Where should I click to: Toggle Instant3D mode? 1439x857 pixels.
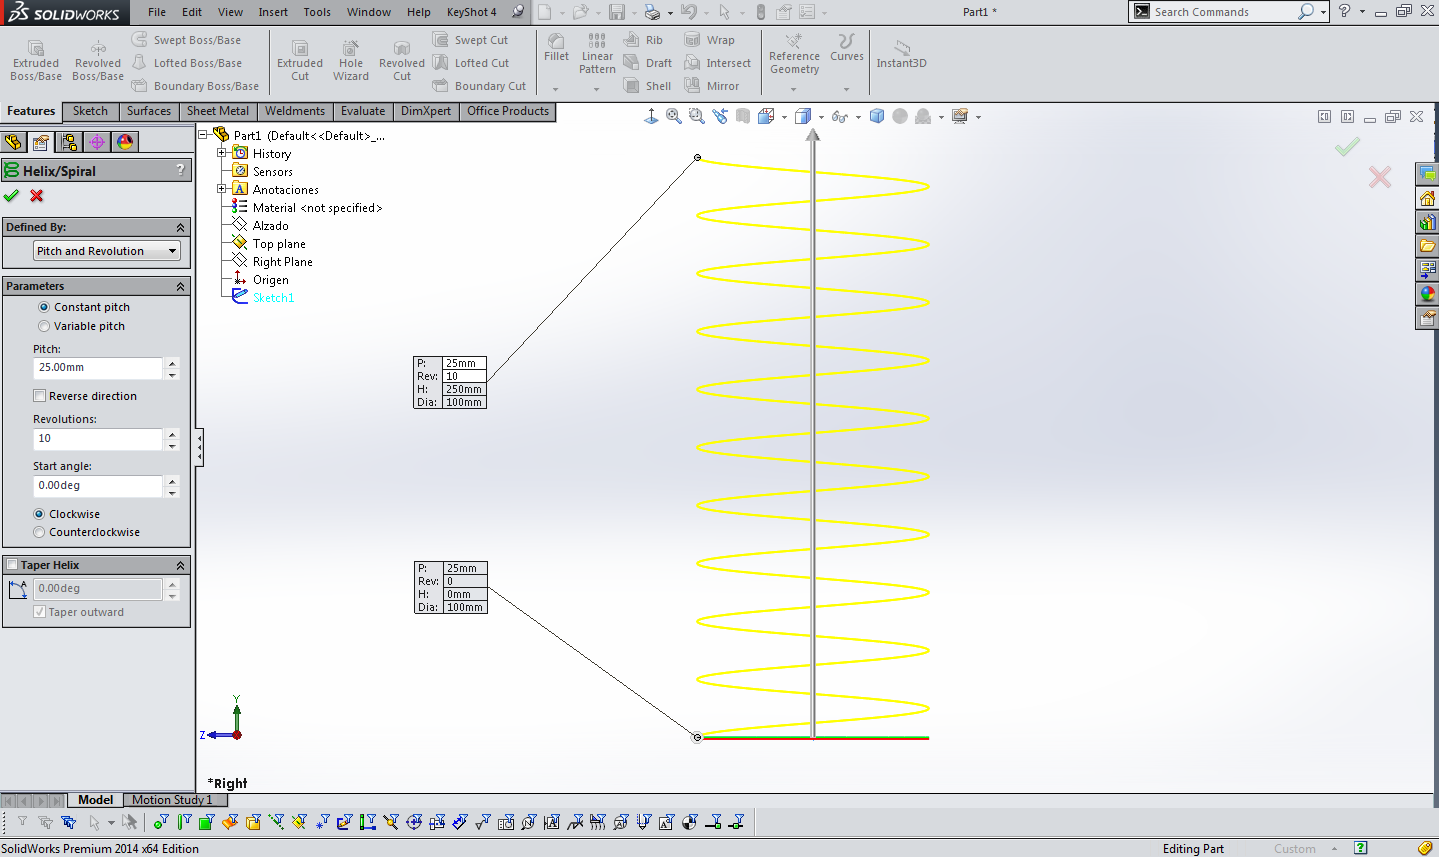[899, 57]
